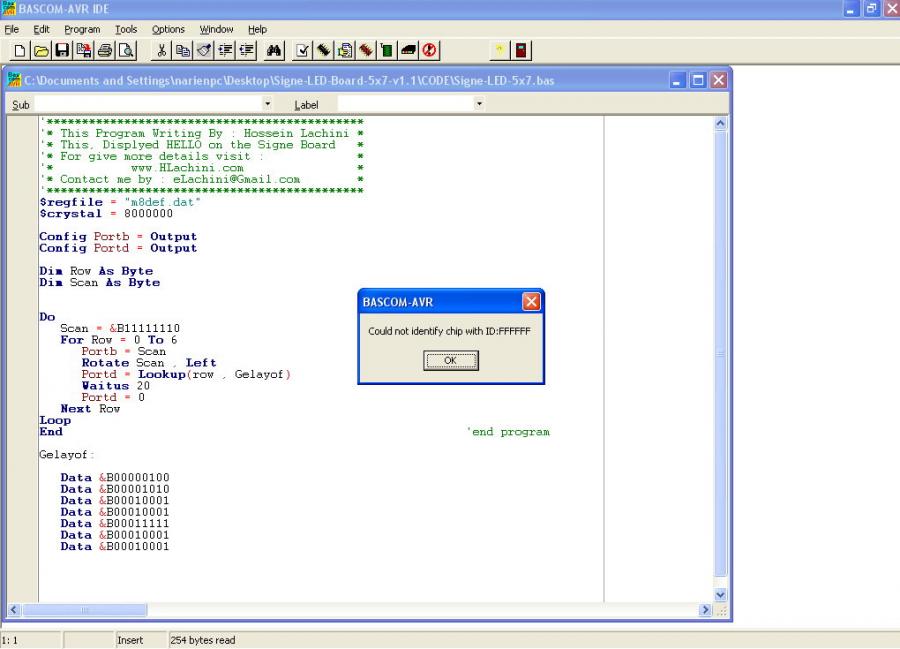Image resolution: width=900 pixels, height=649 pixels.
Task: Open the Options menu
Action: (x=168, y=29)
